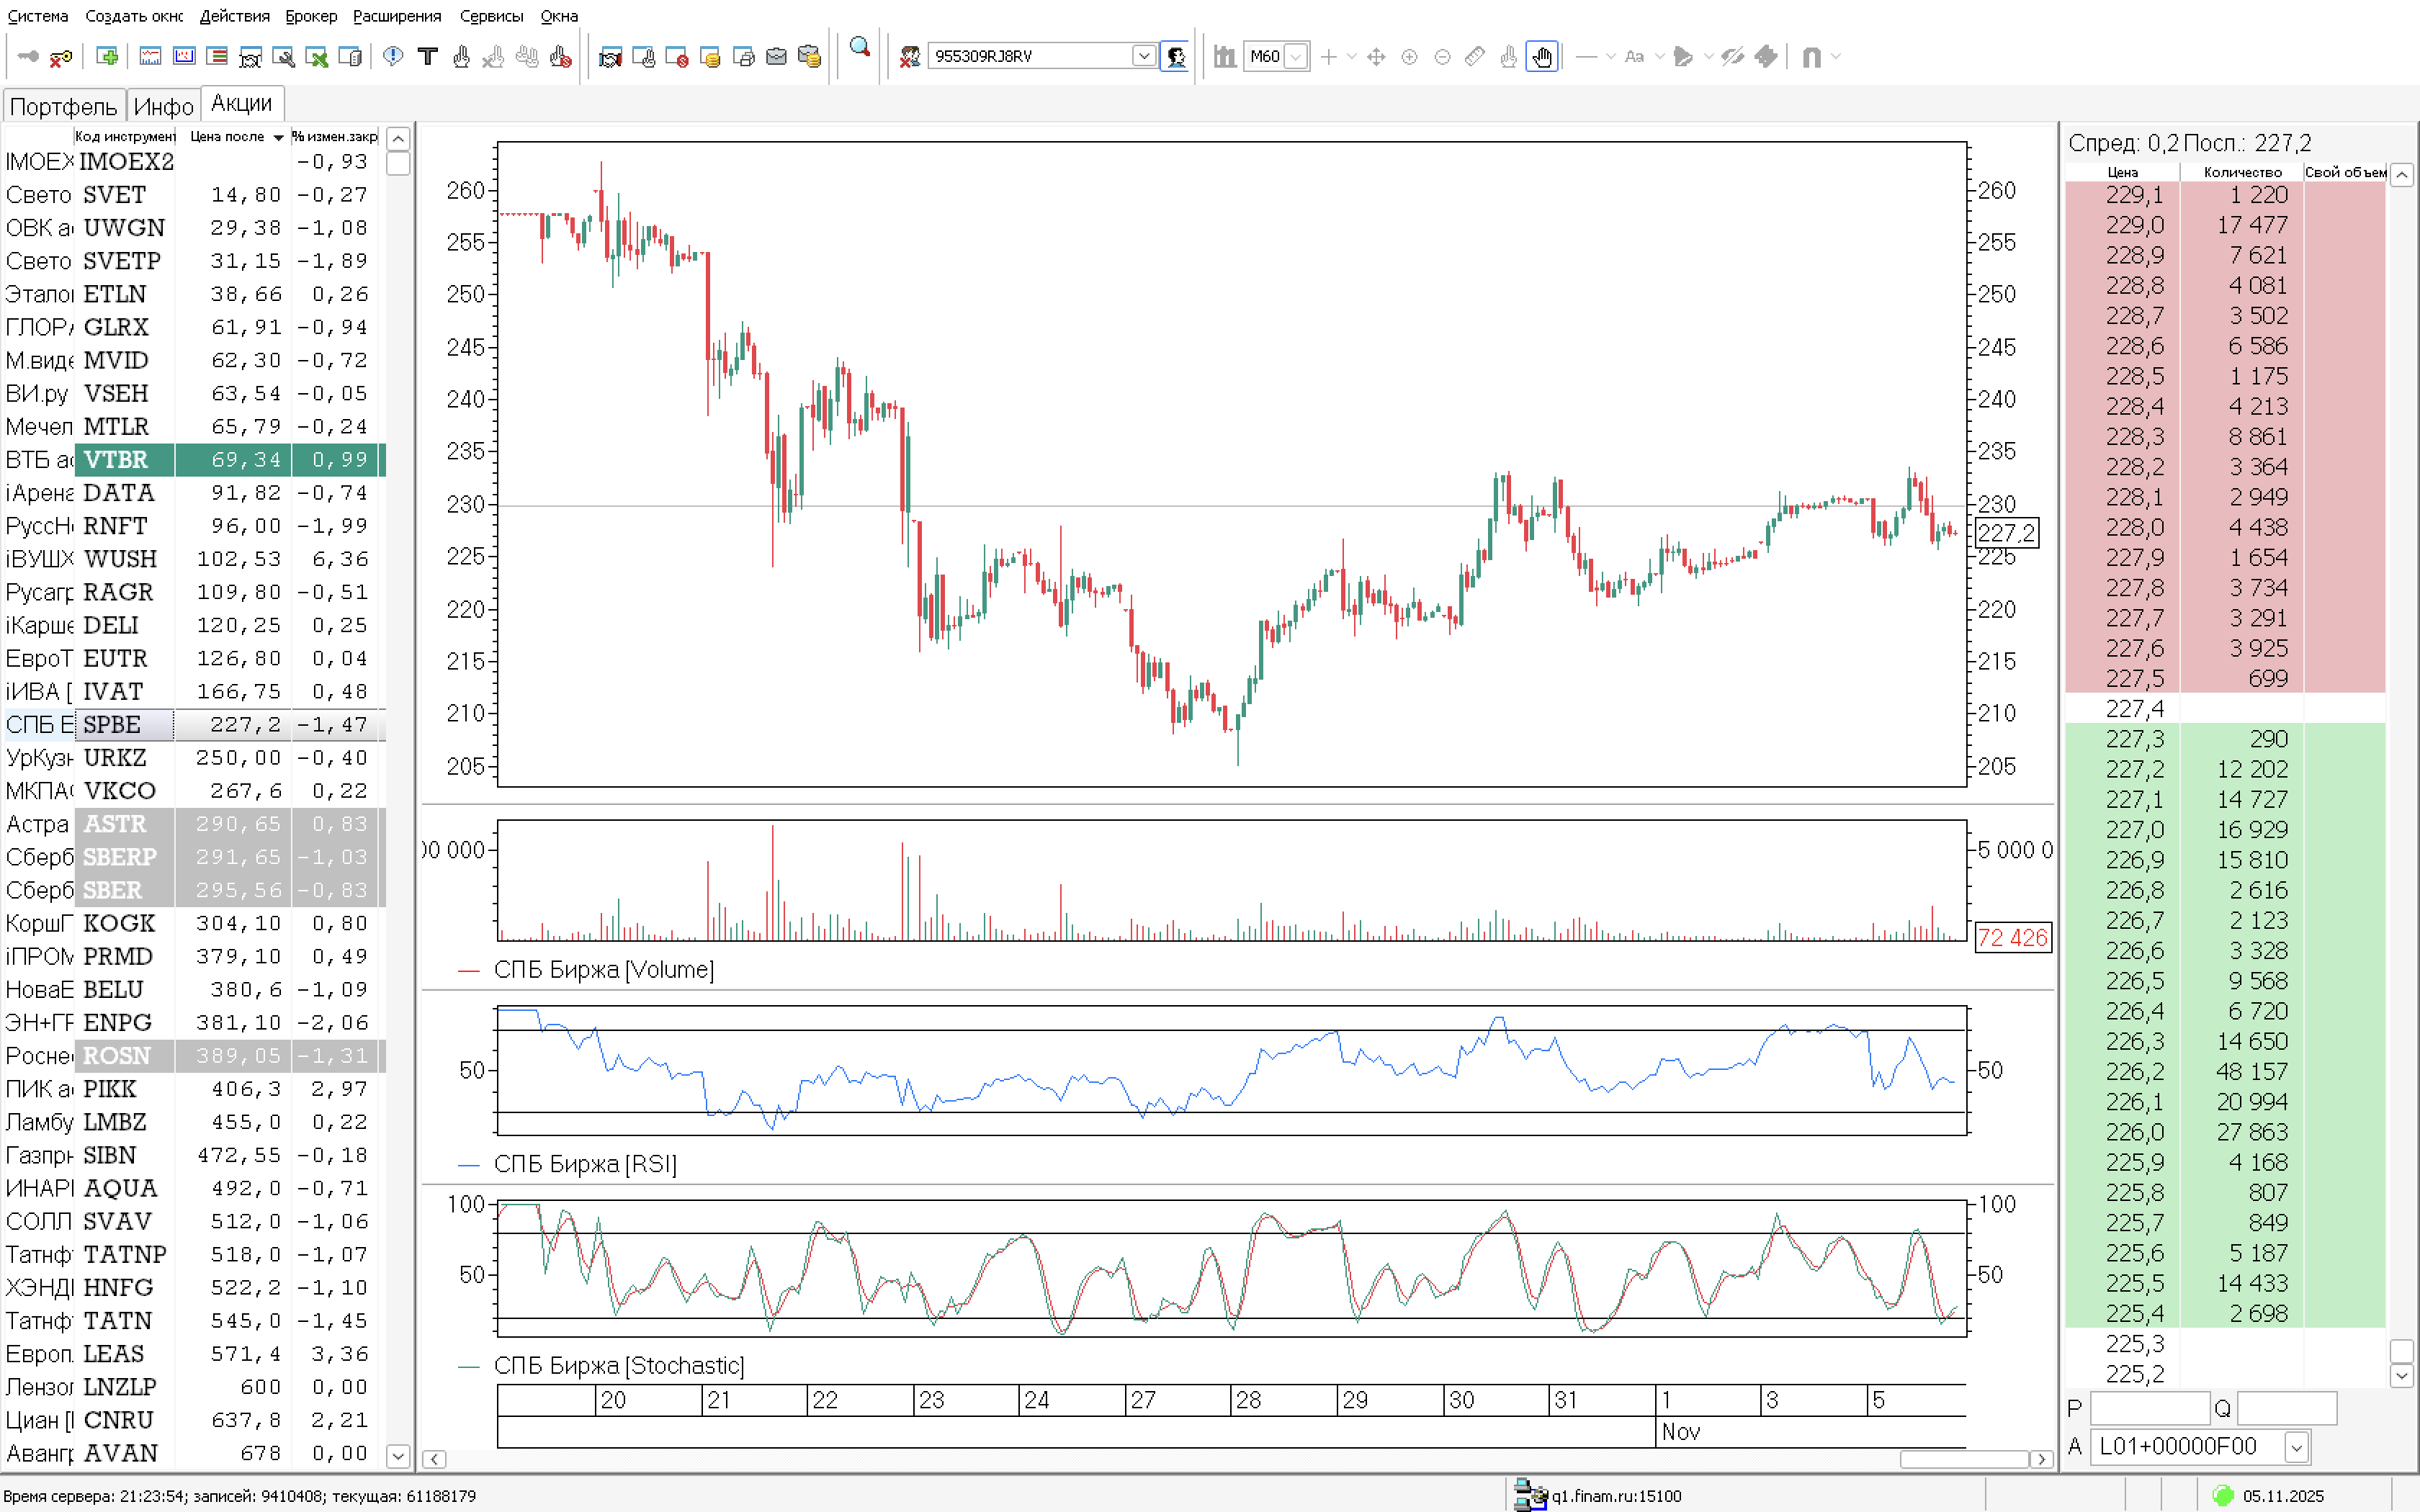
Task: Click the four-arrow move chart icon
Action: pos(1376,57)
